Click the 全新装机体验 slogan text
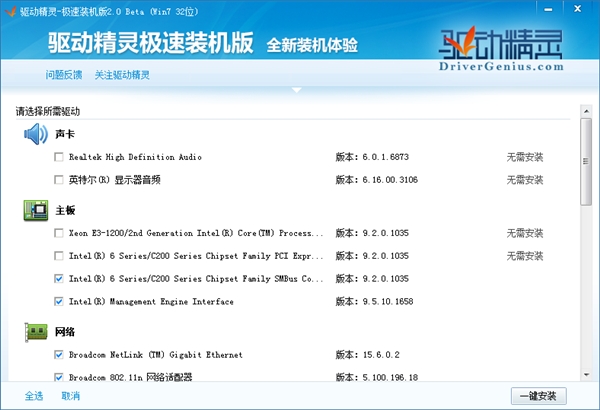The image size is (600, 410). 312,45
